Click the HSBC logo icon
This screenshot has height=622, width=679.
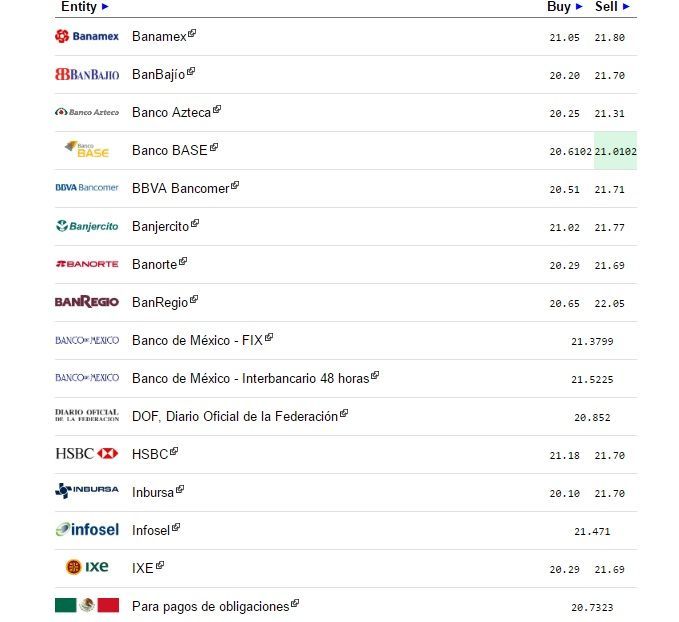[87, 454]
